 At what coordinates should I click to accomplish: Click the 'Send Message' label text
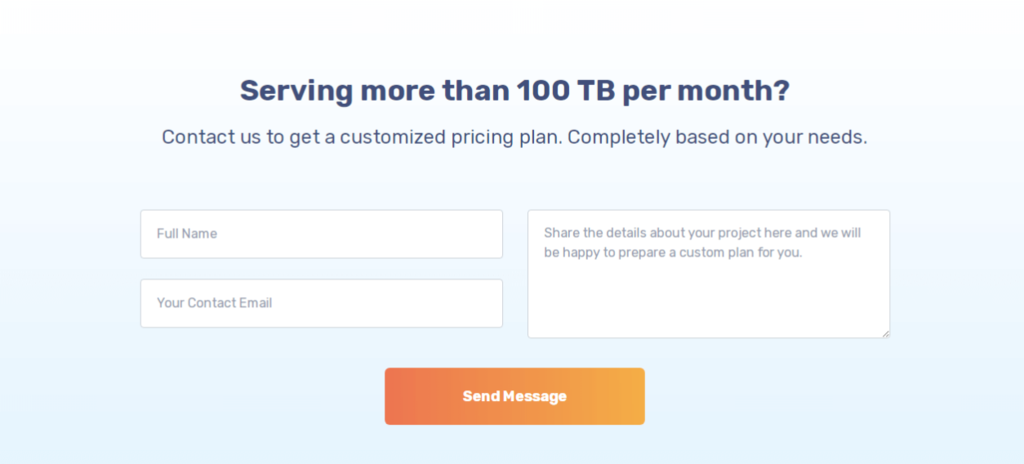tap(514, 396)
